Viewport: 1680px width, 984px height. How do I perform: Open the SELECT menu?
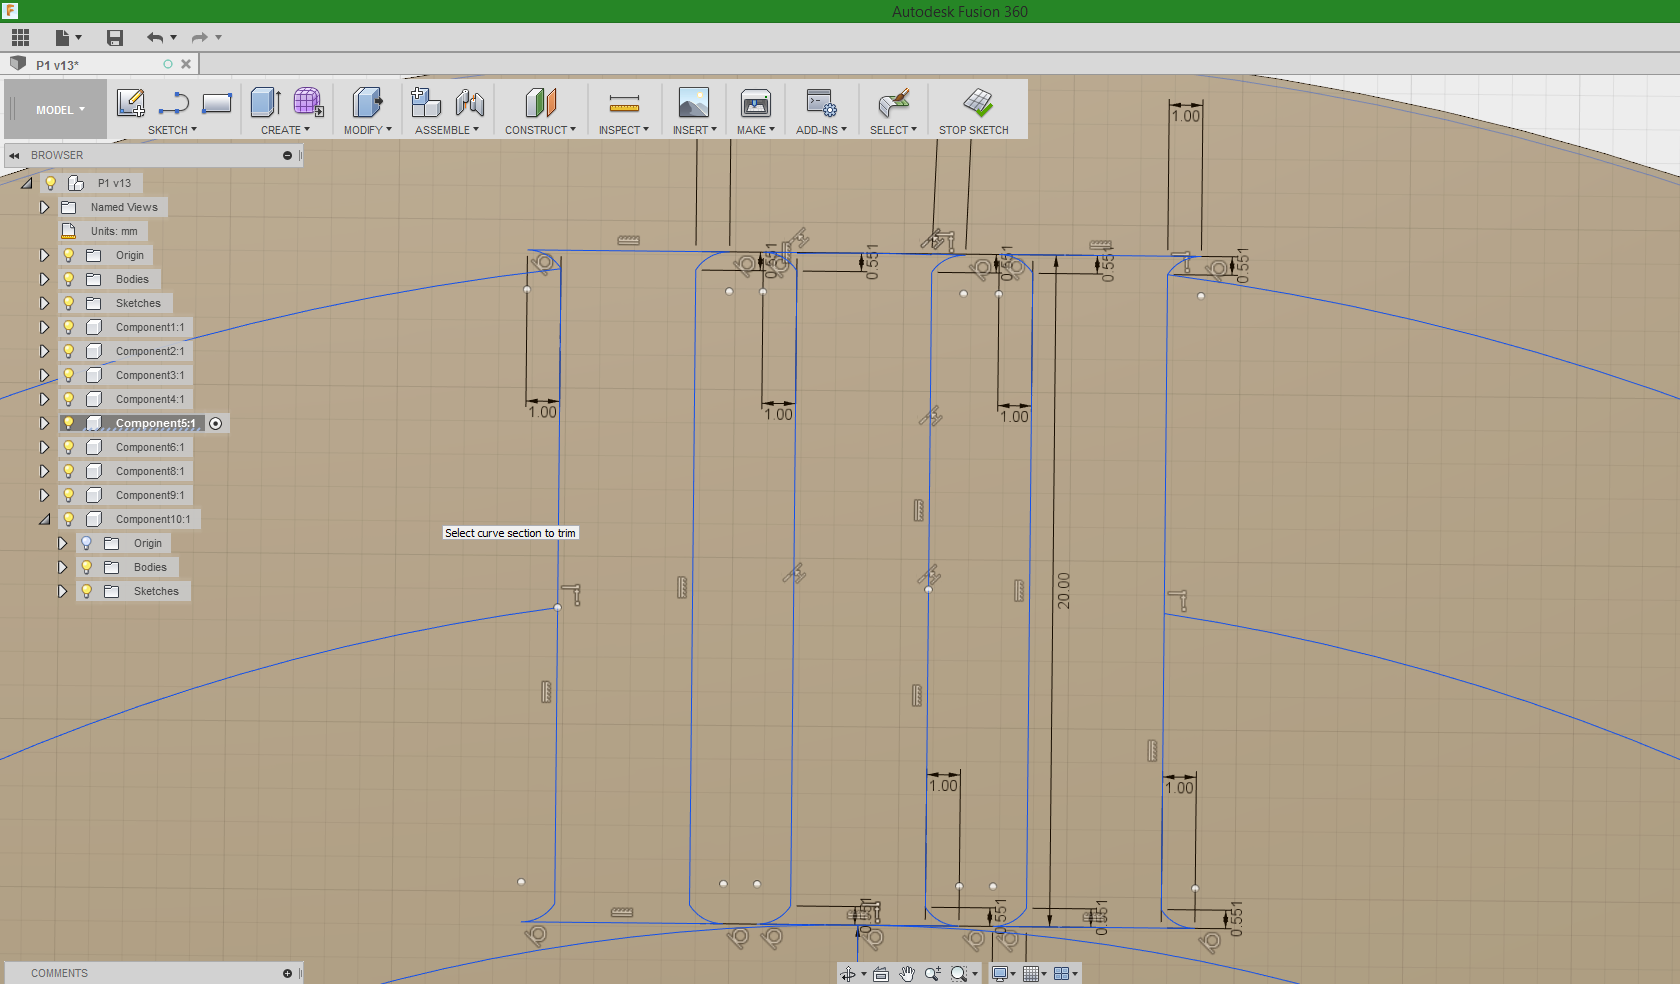tap(893, 130)
